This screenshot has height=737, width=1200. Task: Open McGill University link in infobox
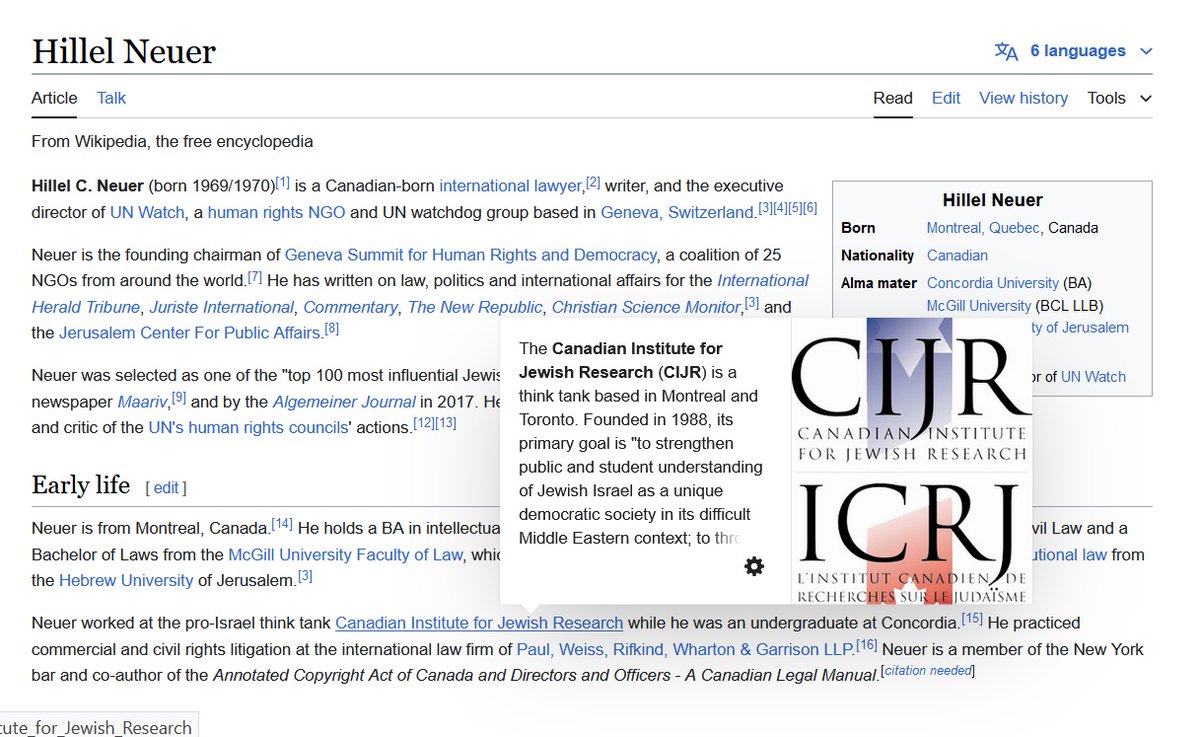click(x=979, y=305)
